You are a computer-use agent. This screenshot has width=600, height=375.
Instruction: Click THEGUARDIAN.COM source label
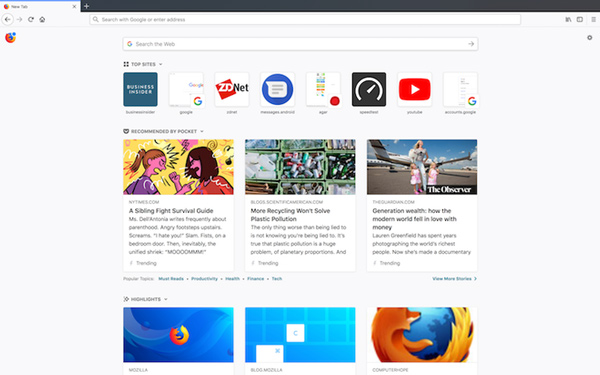tap(393, 202)
